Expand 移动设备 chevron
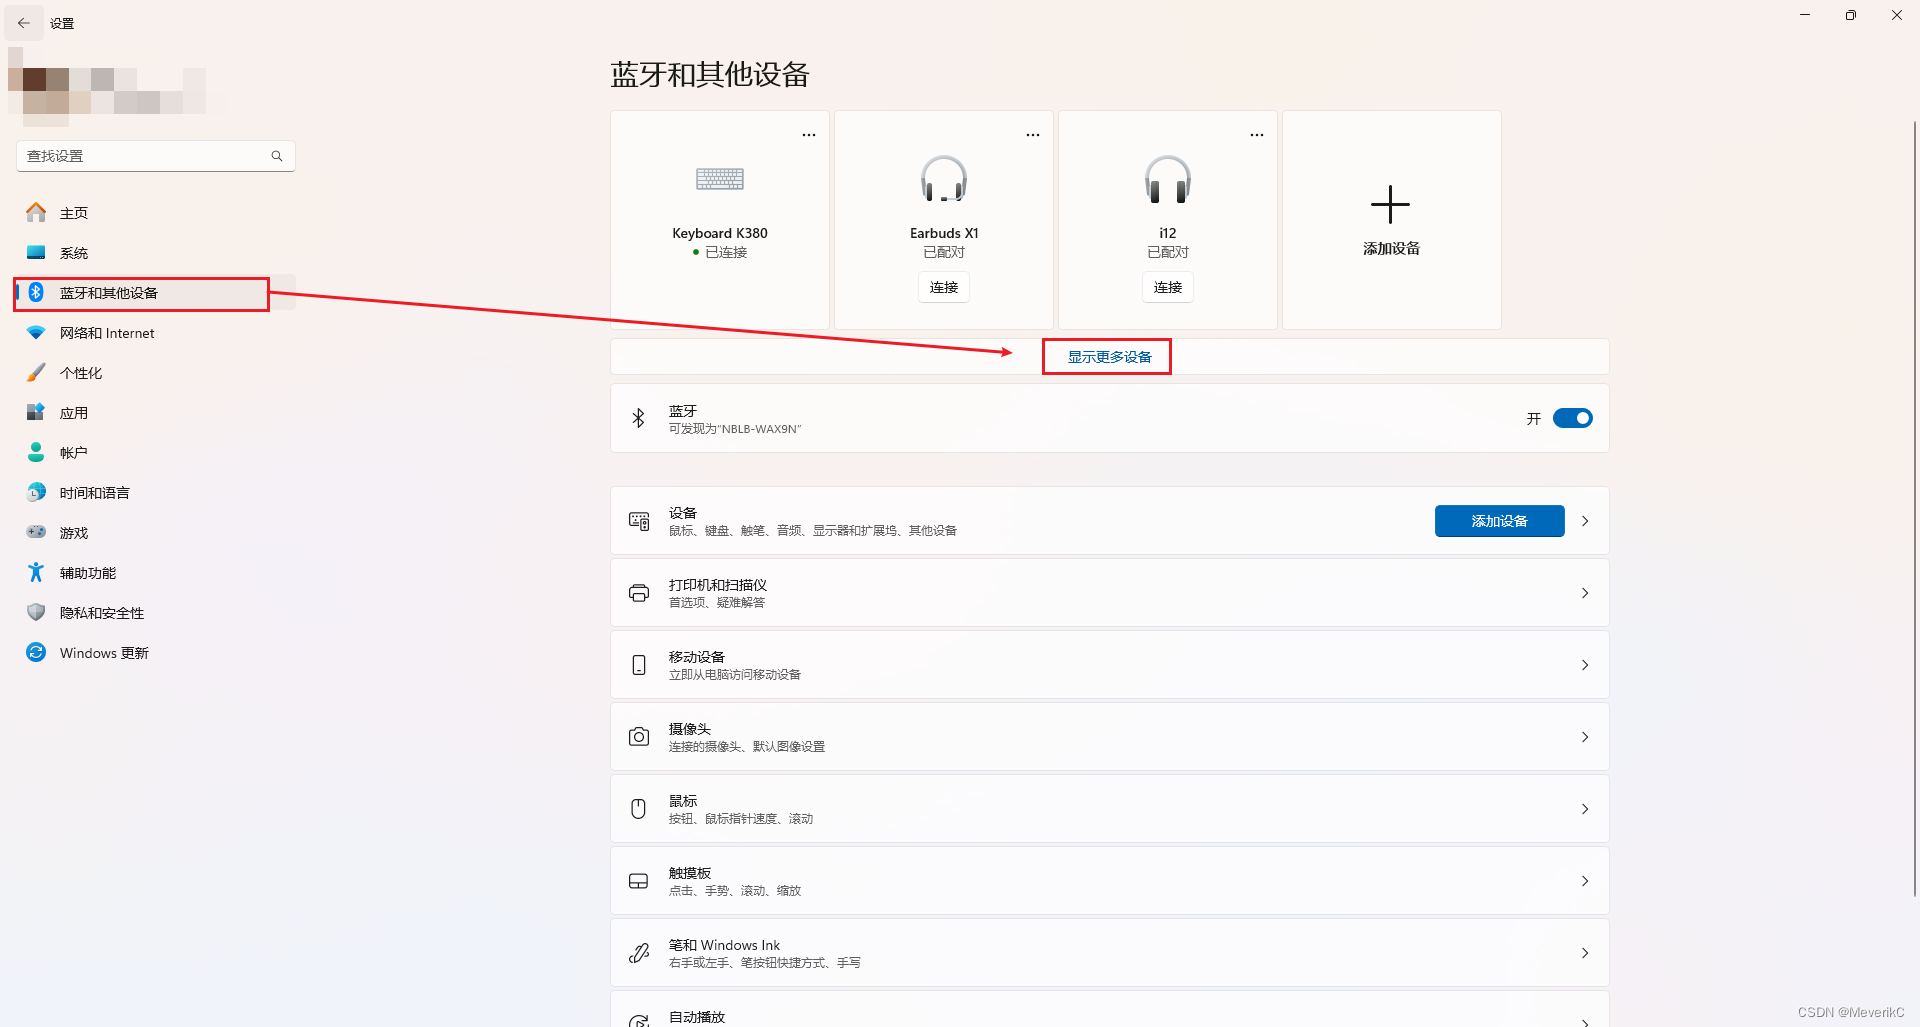Screen dimensions: 1920x1027 1585,665
